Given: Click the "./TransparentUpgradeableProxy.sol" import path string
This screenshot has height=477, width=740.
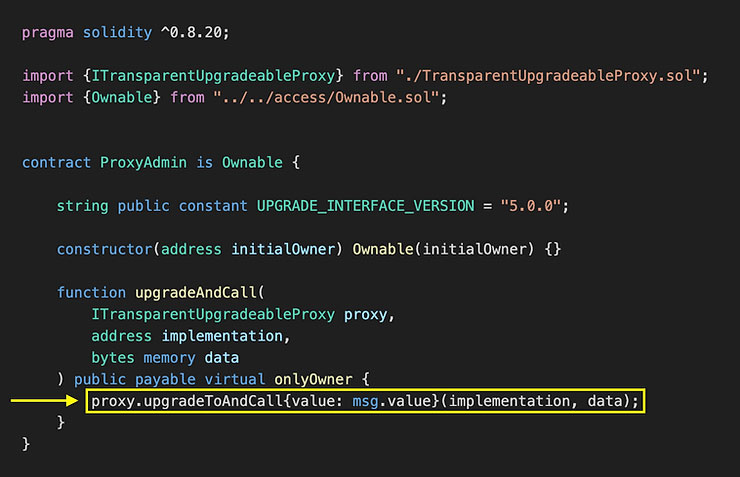Looking at the screenshot, I should 547,75.
